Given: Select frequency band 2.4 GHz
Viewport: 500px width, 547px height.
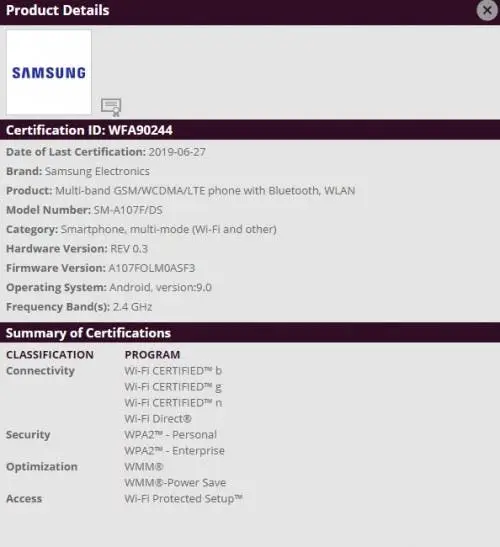Looking at the screenshot, I should [133, 307].
